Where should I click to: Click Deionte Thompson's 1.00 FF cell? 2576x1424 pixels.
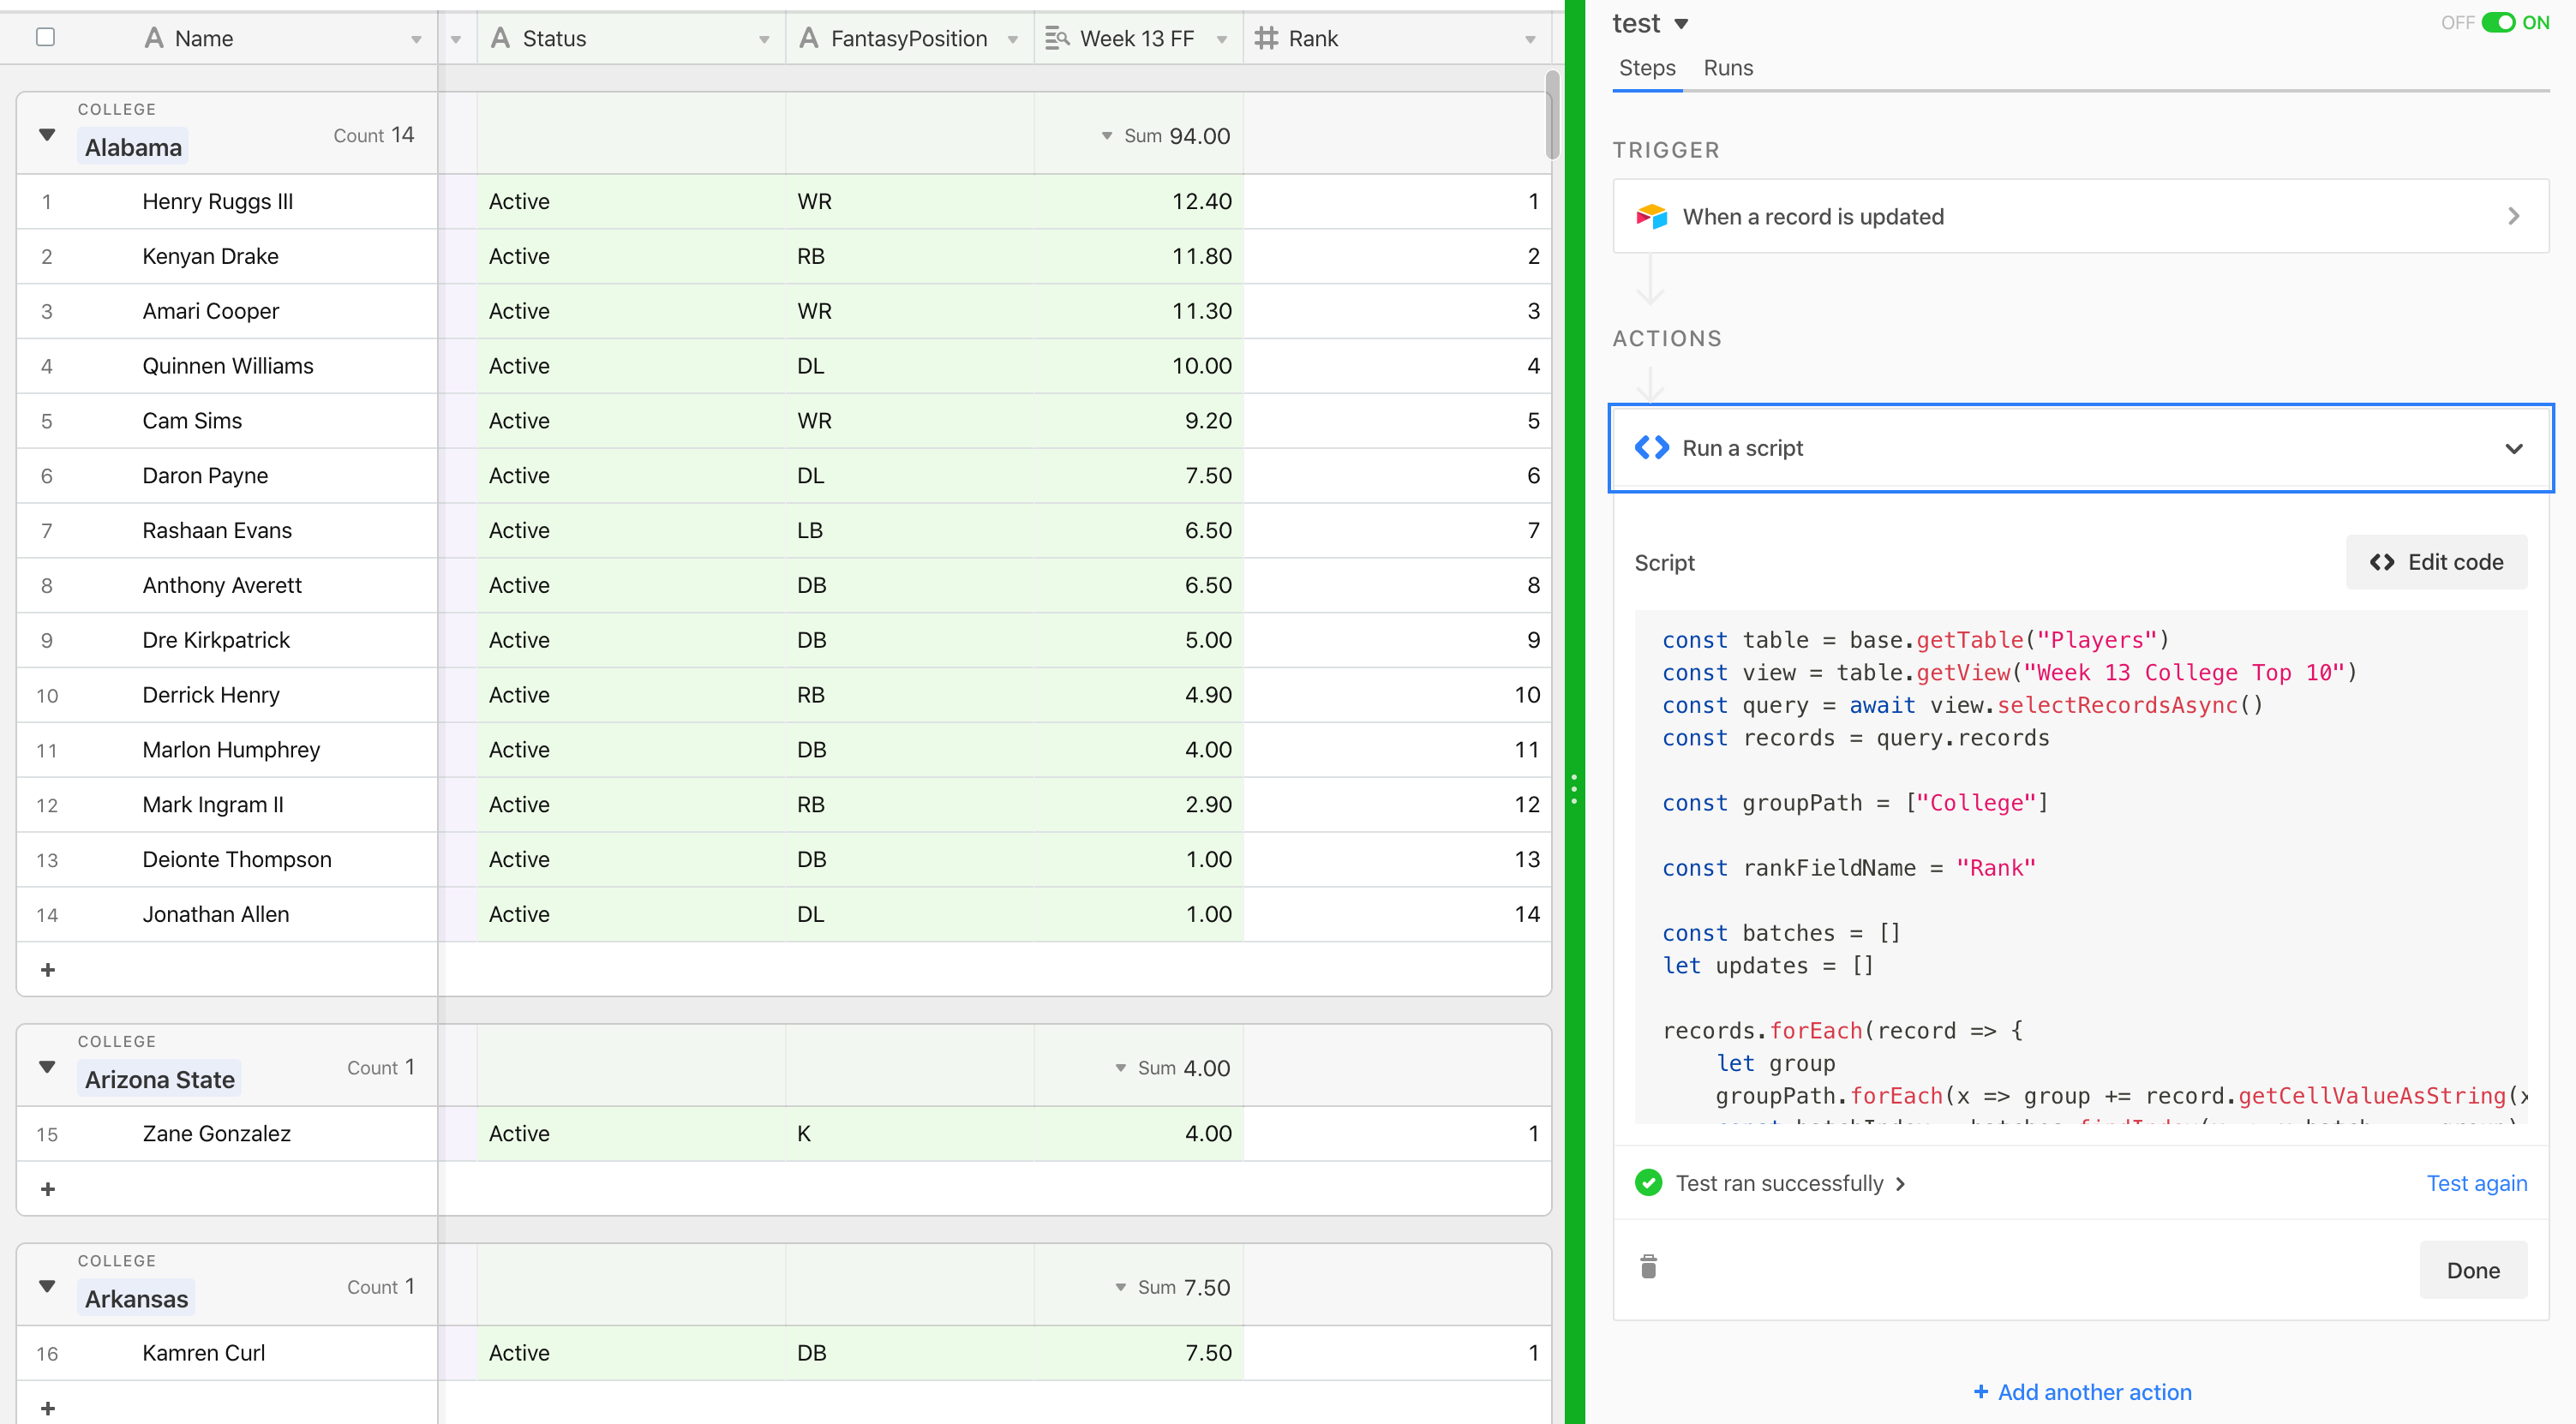click(1139, 859)
